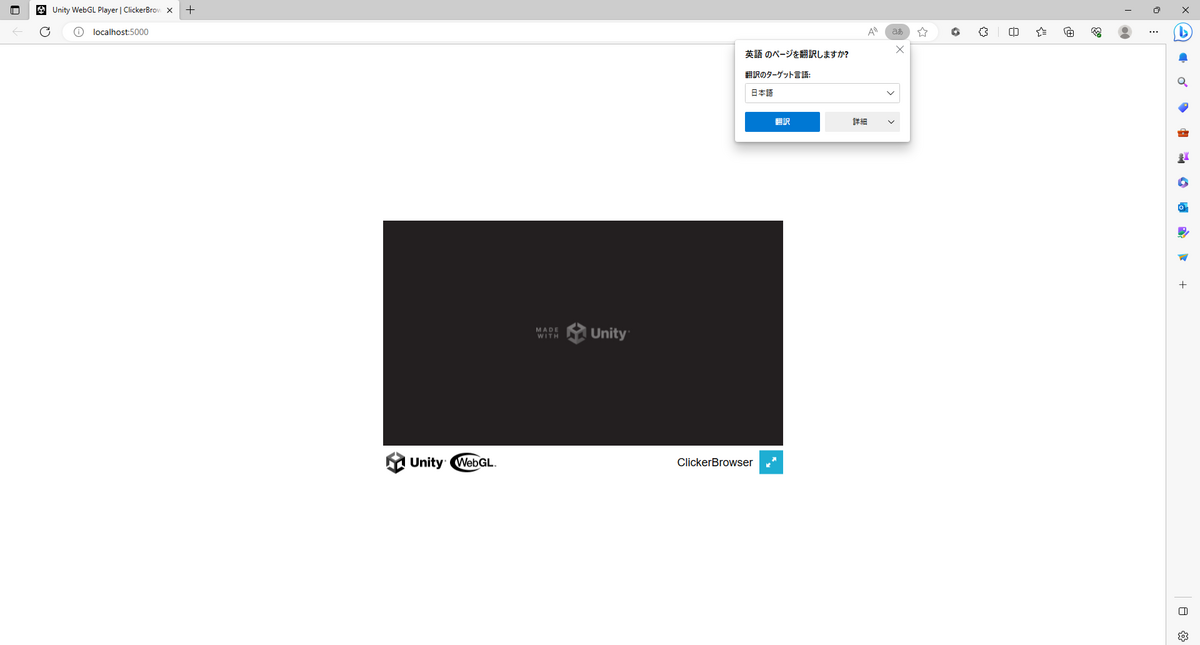1200x645 pixels.
Task: Add this page to favorites
Action: [921, 31]
